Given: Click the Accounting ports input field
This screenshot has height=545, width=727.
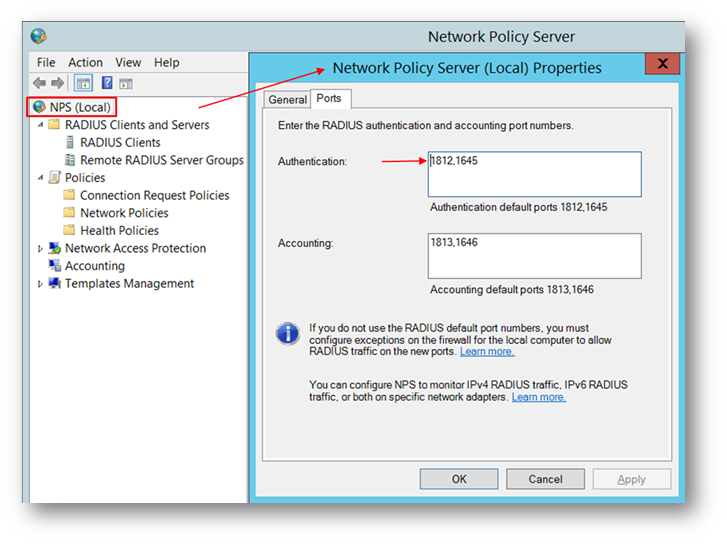Looking at the screenshot, I should [x=535, y=256].
